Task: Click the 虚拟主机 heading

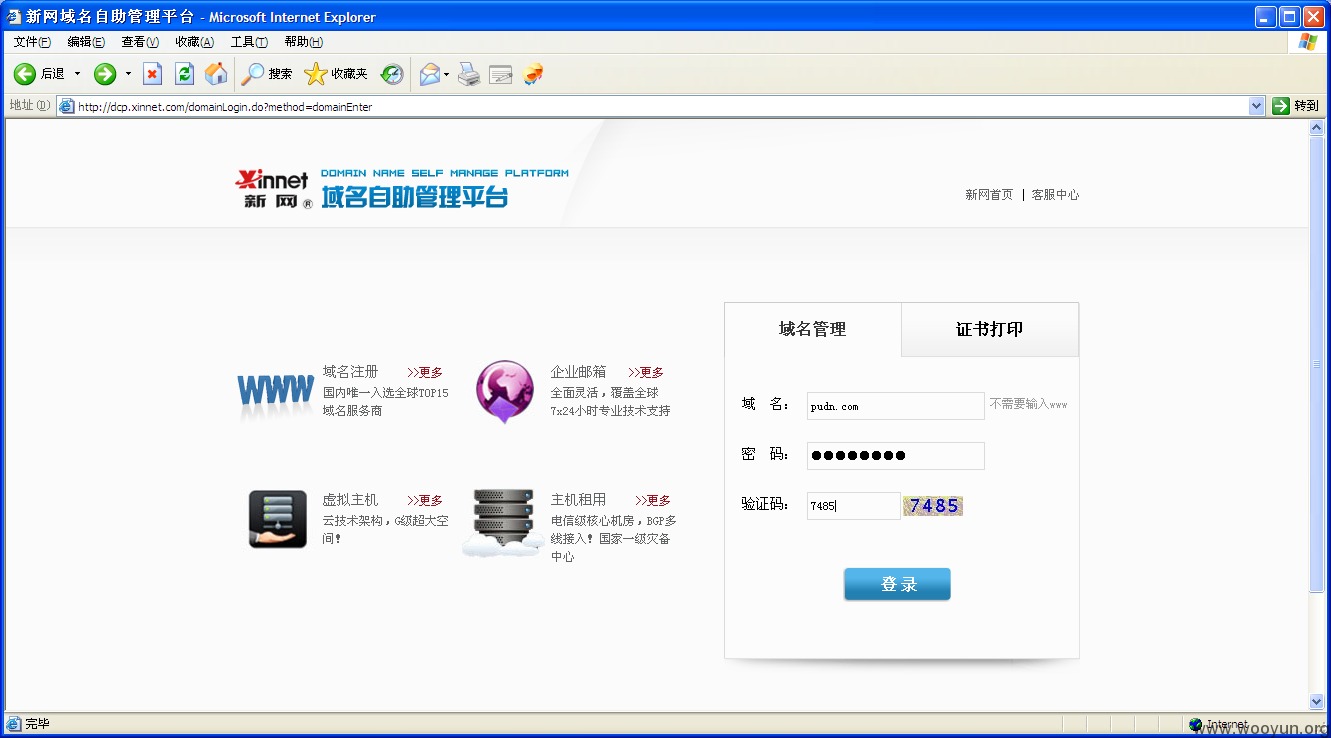Action: [350, 500]
